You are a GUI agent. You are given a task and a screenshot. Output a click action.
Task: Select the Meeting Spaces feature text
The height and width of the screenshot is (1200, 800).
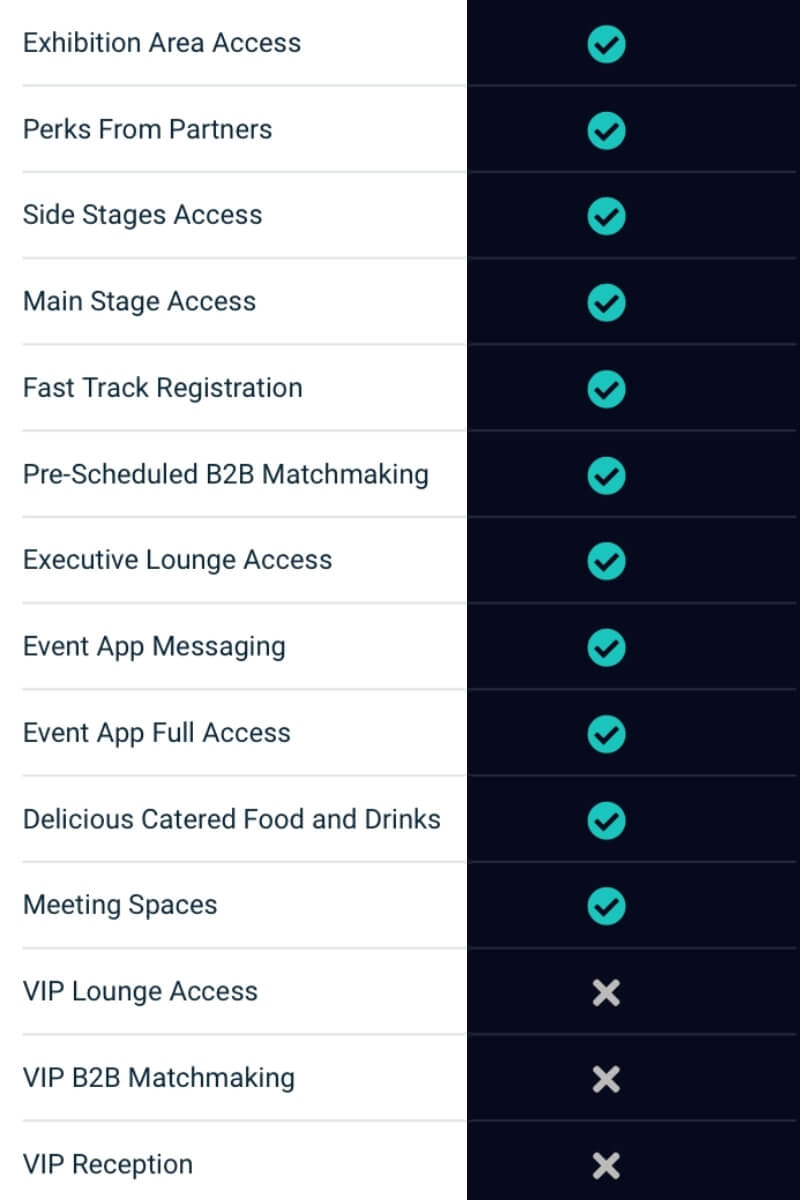[x=120, y=905]
